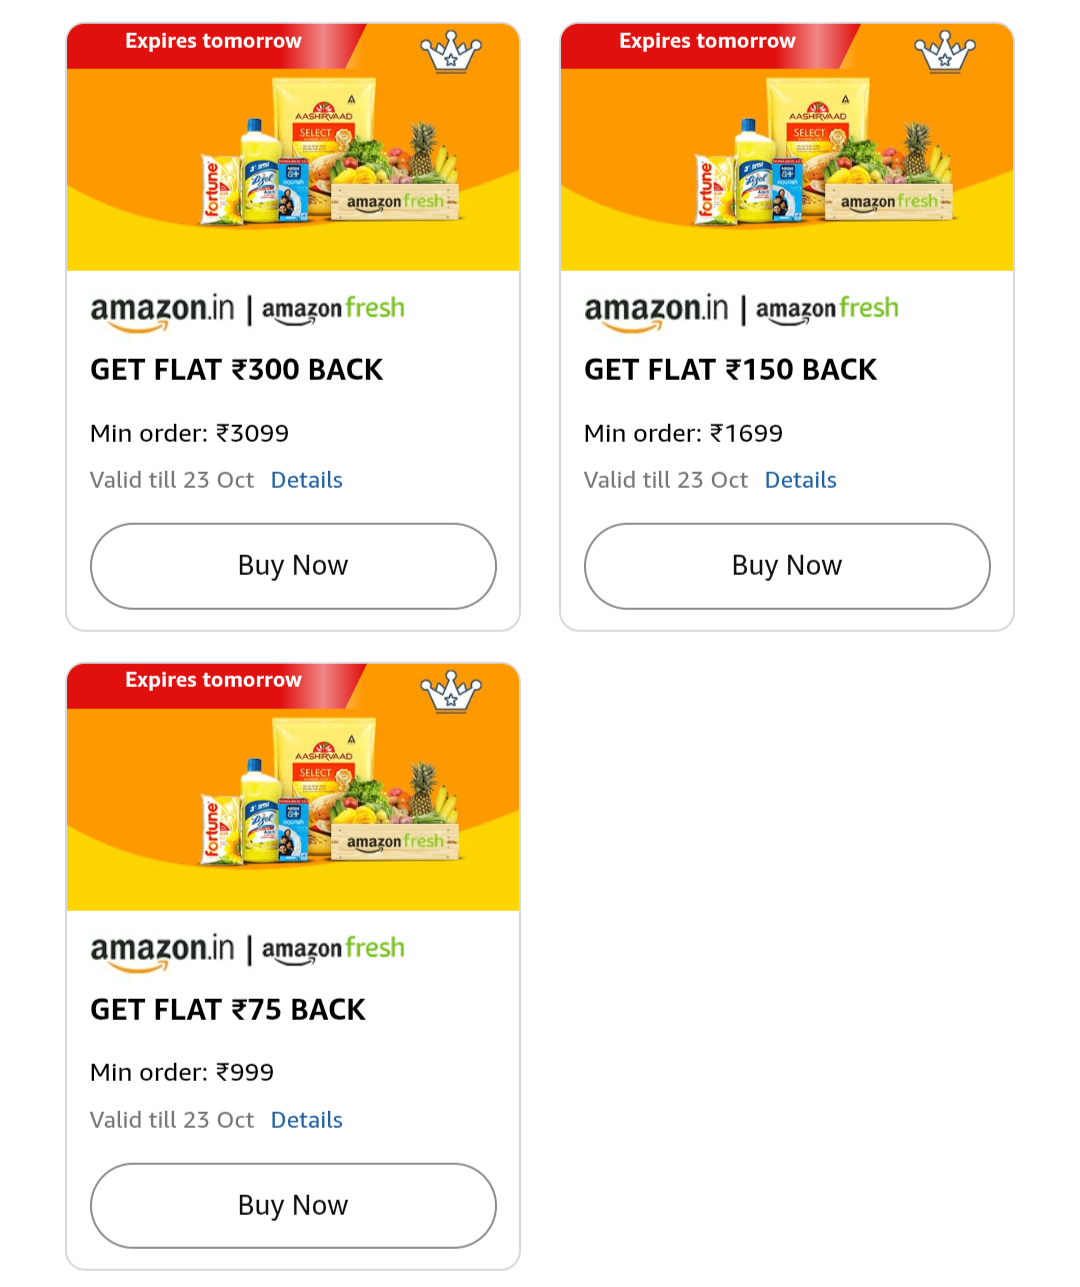The image size is (1080, 1287).
Task: Select the GET FLAT ₹300 BACK heading
Action: [237, 370]
